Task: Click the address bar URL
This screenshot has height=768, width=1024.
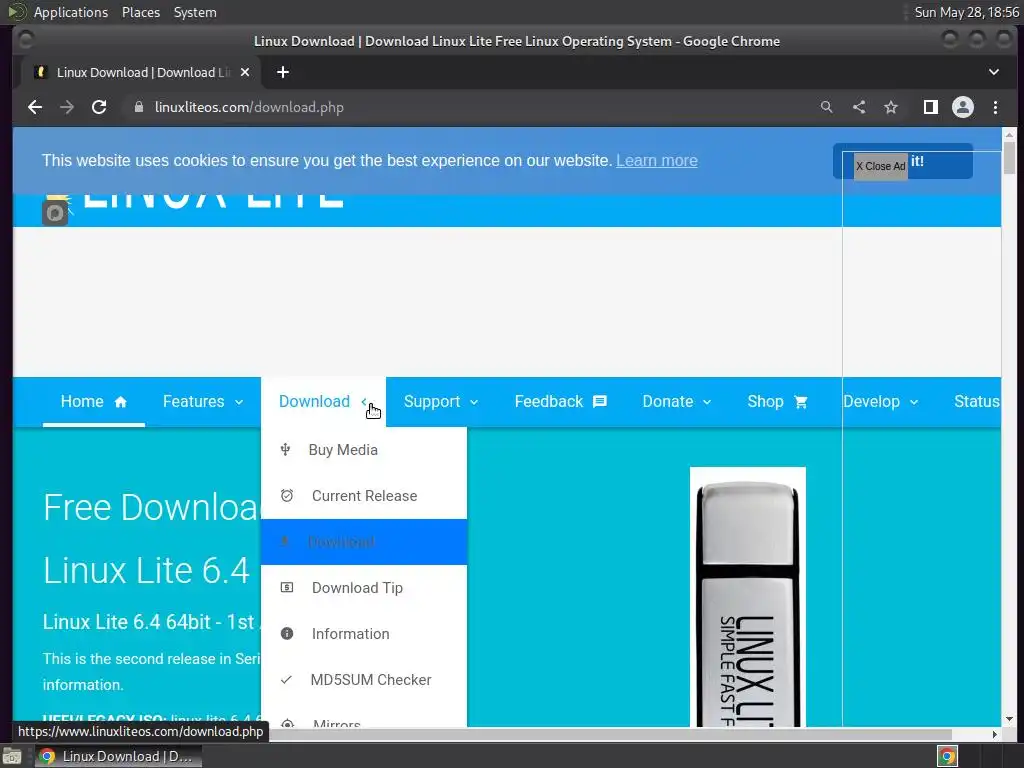Action: point(249,107)
